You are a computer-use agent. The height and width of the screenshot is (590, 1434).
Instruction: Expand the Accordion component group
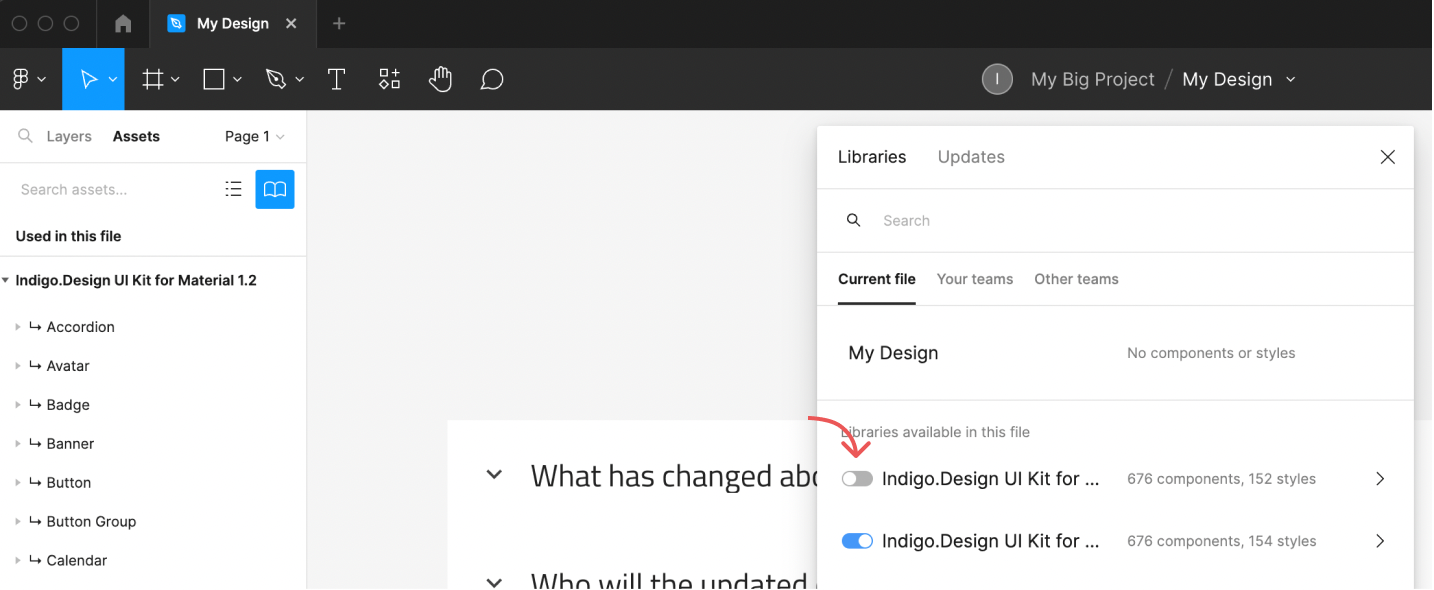[18, 326]
